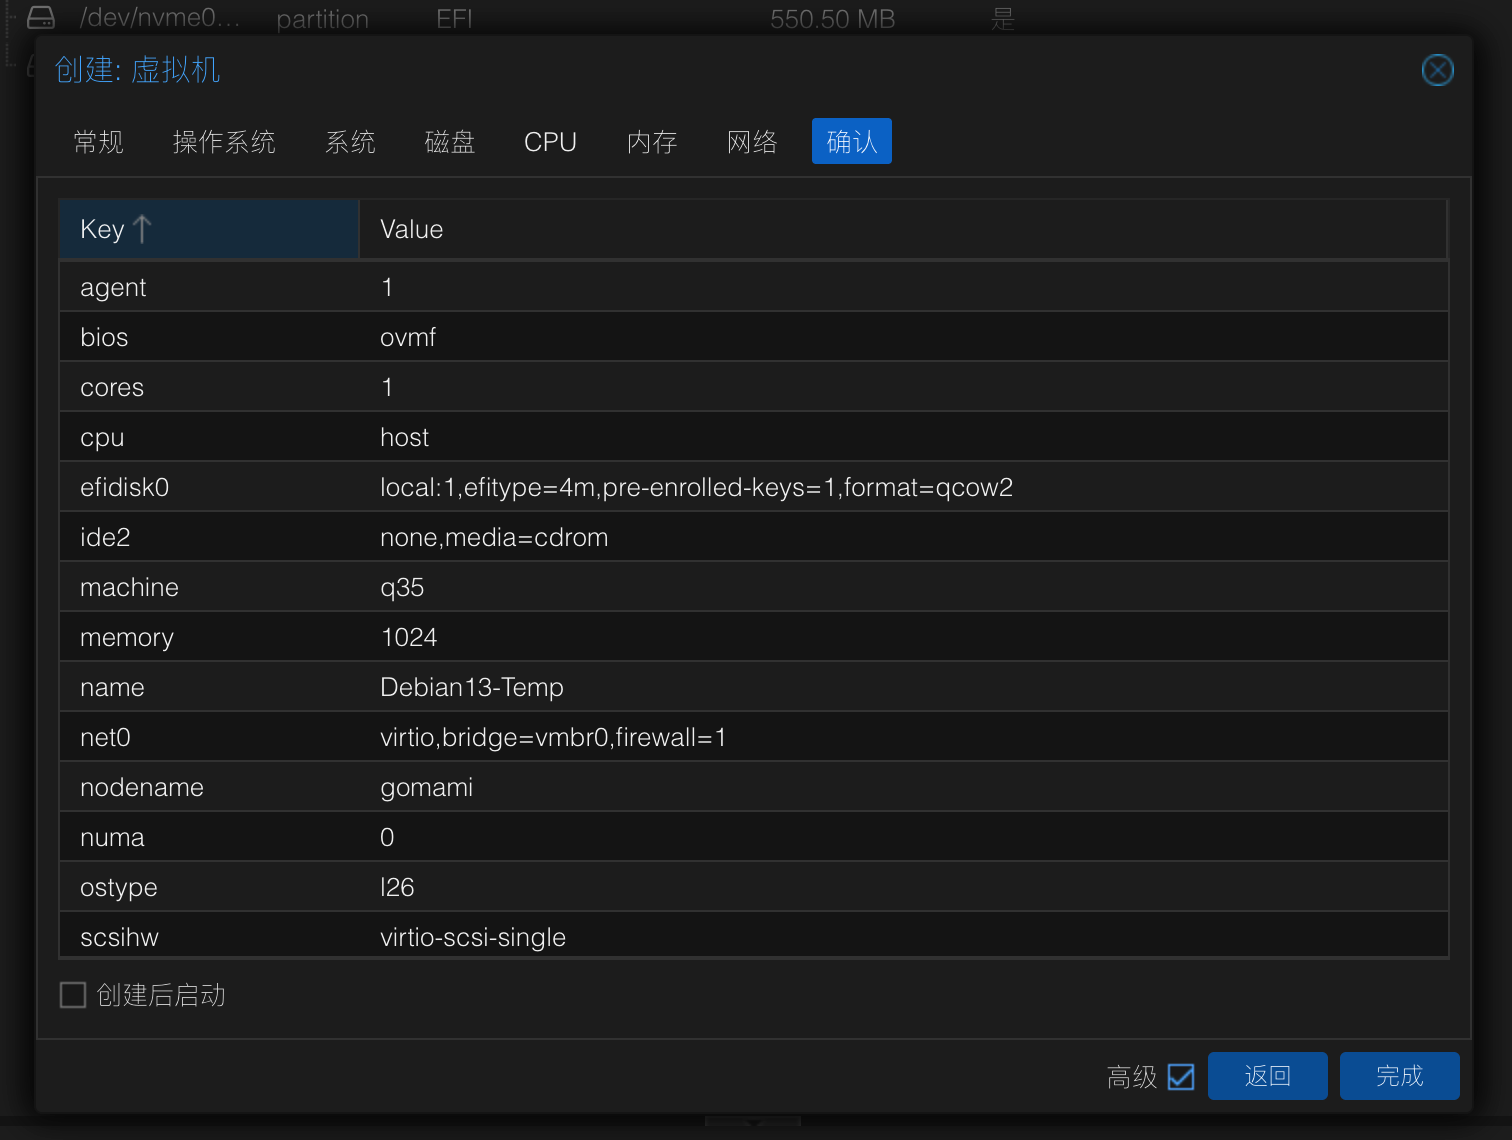This screenshot has height=1140, width=1512.
Task: Select the 磁盘 tab
Action: (450, 142)
